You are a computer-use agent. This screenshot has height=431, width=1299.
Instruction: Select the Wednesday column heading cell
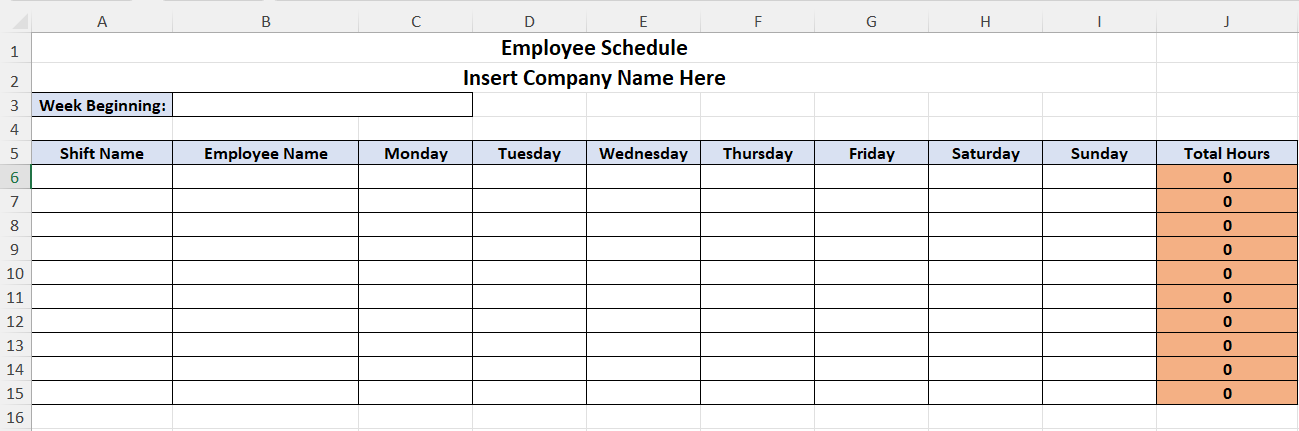[x=643, y=153]
